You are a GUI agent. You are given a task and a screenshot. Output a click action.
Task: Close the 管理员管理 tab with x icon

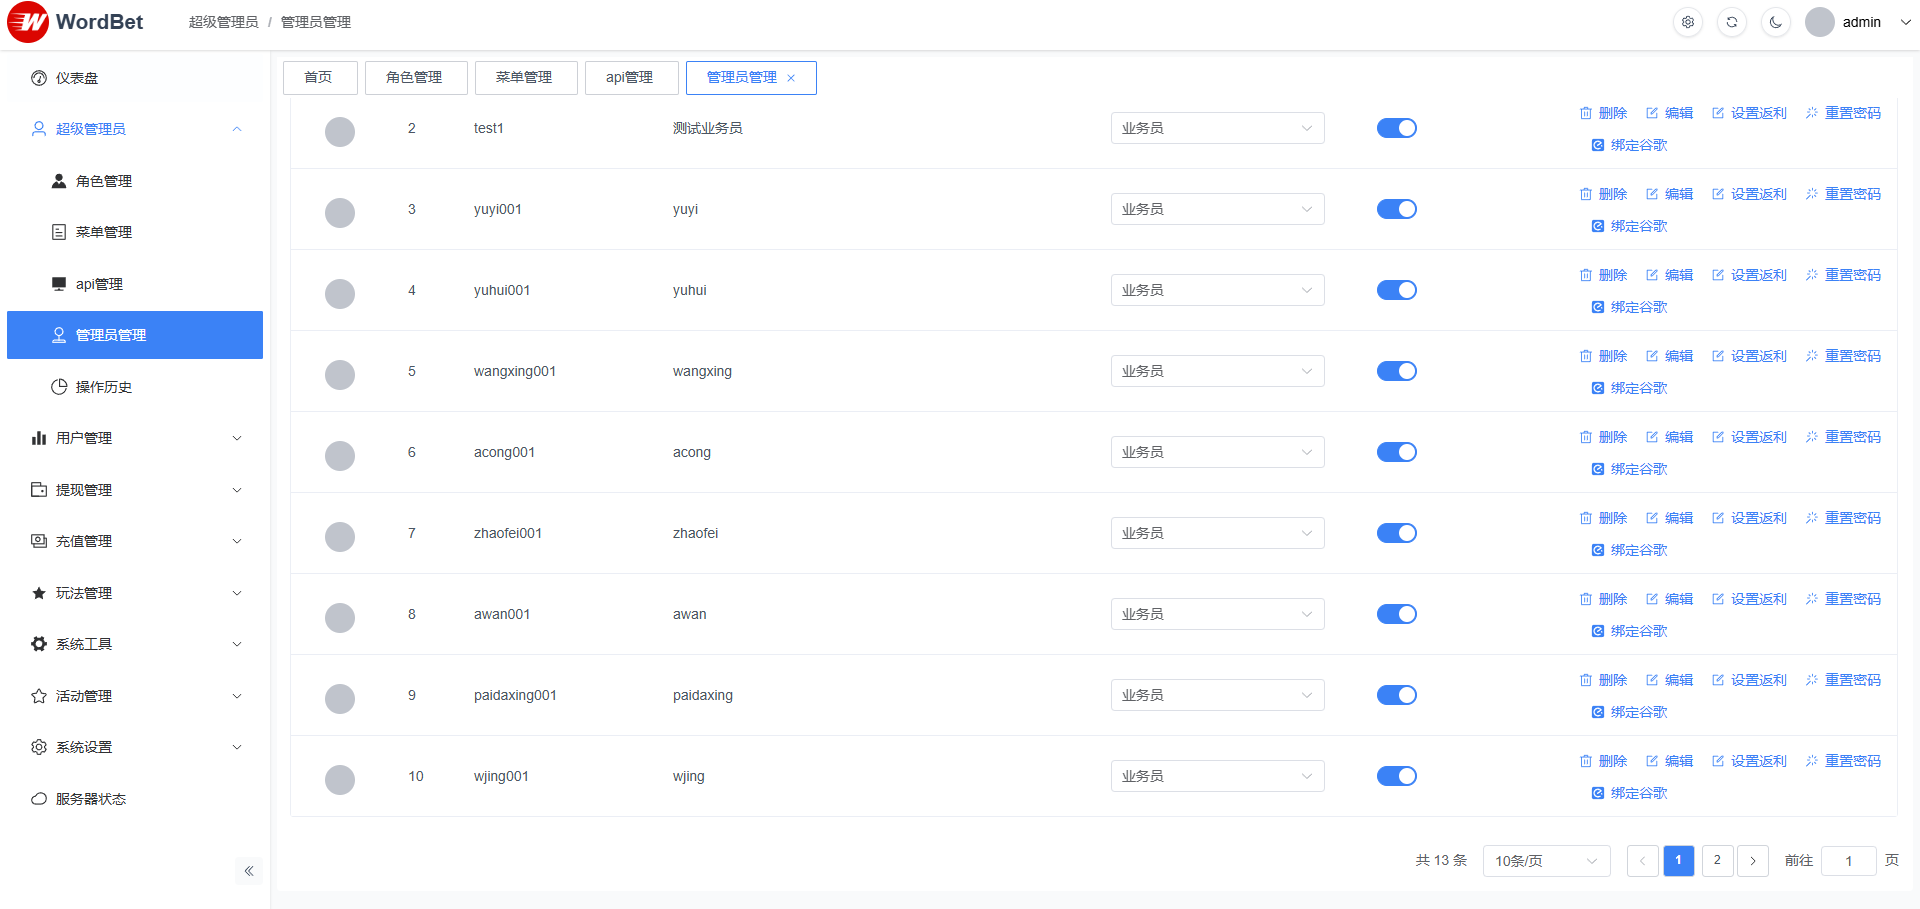(791, 78)
